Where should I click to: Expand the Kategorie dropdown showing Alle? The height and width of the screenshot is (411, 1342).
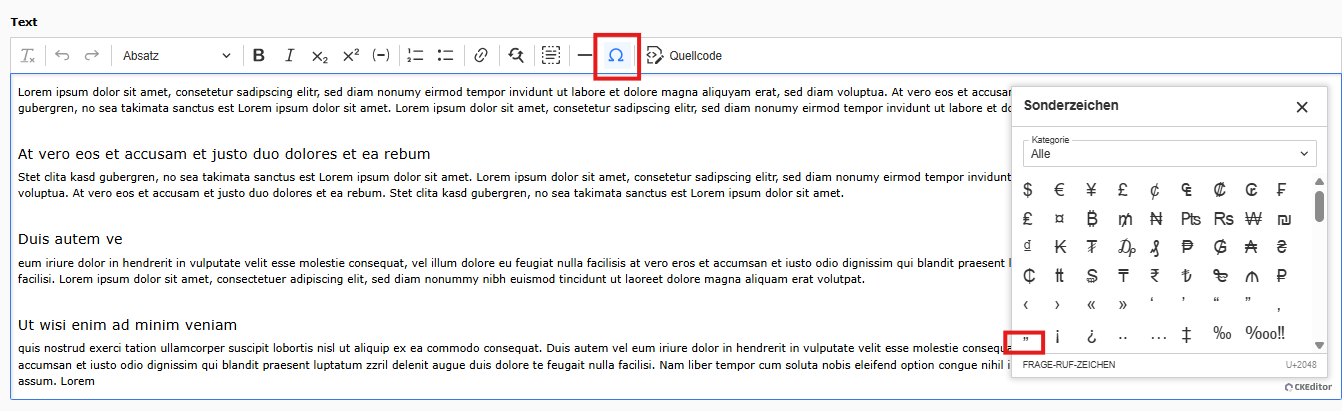tap(1167, 154)
